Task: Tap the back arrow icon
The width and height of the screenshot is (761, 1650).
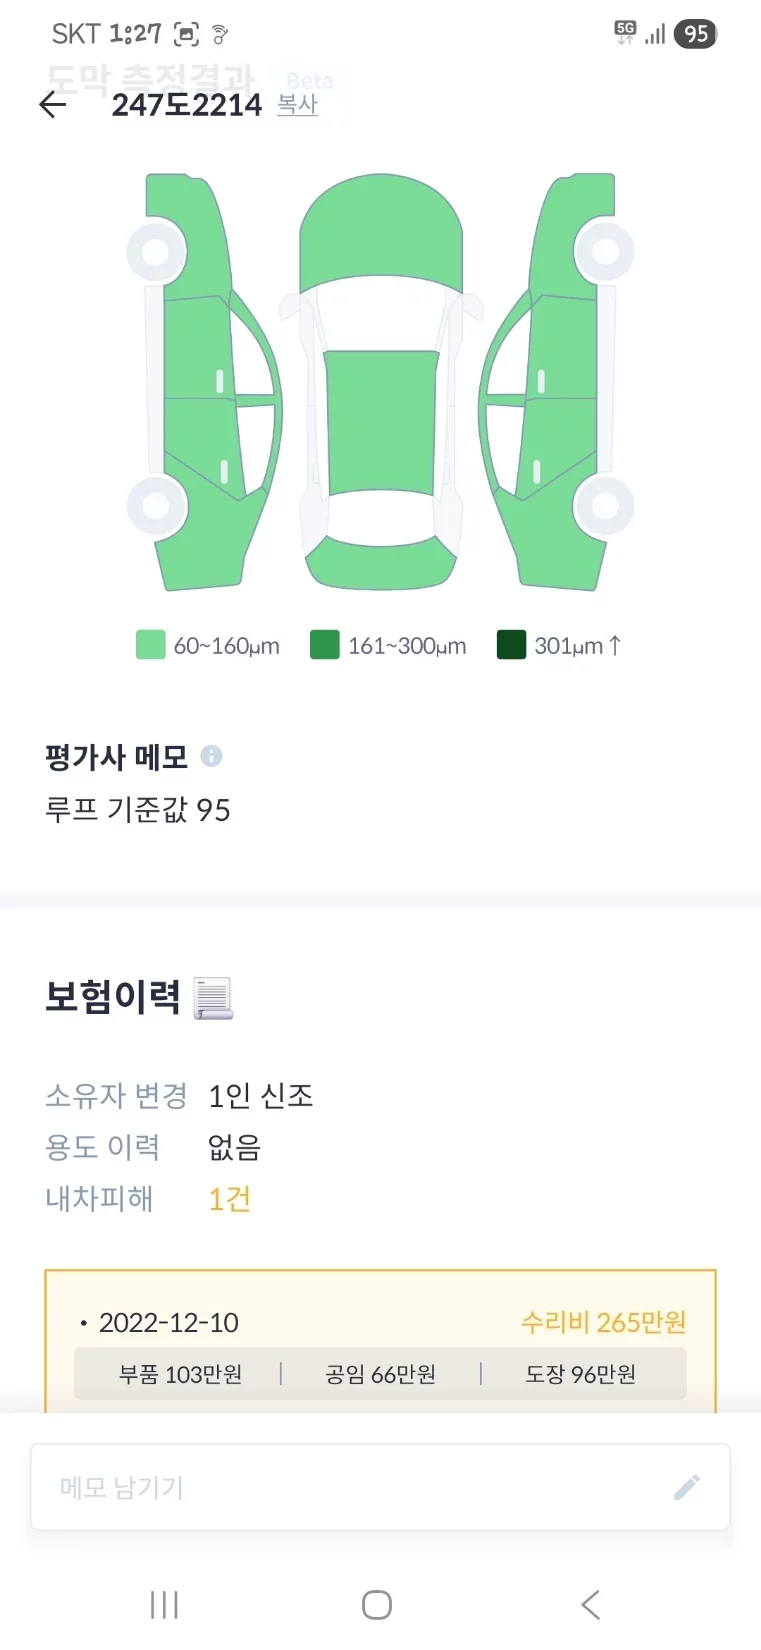Action: coord(52,105)
